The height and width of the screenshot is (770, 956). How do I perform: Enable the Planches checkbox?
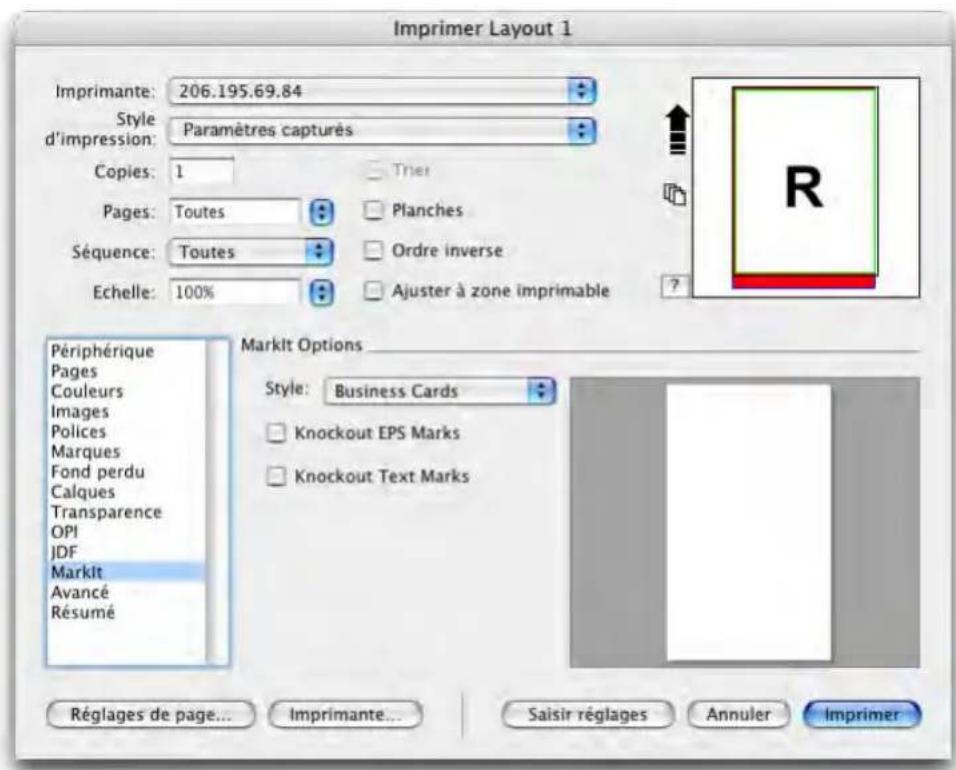[373, 210]
